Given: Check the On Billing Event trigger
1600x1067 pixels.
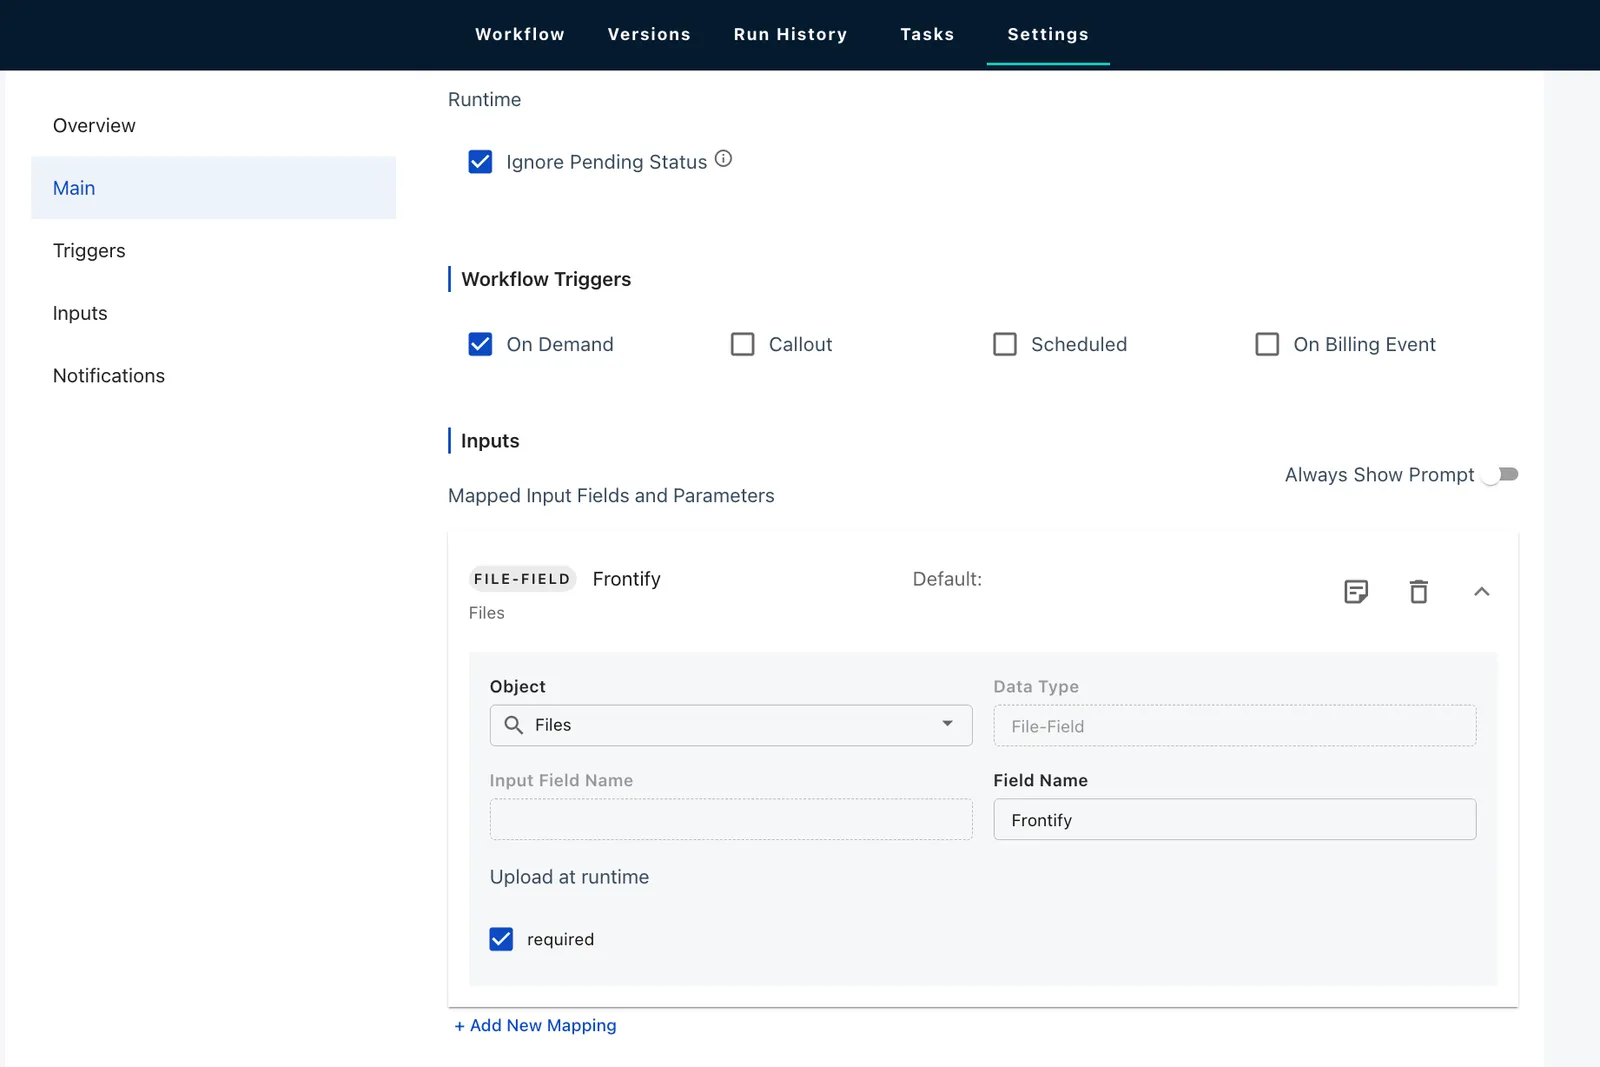Looking at the screenshot, I should (1267, 344).
